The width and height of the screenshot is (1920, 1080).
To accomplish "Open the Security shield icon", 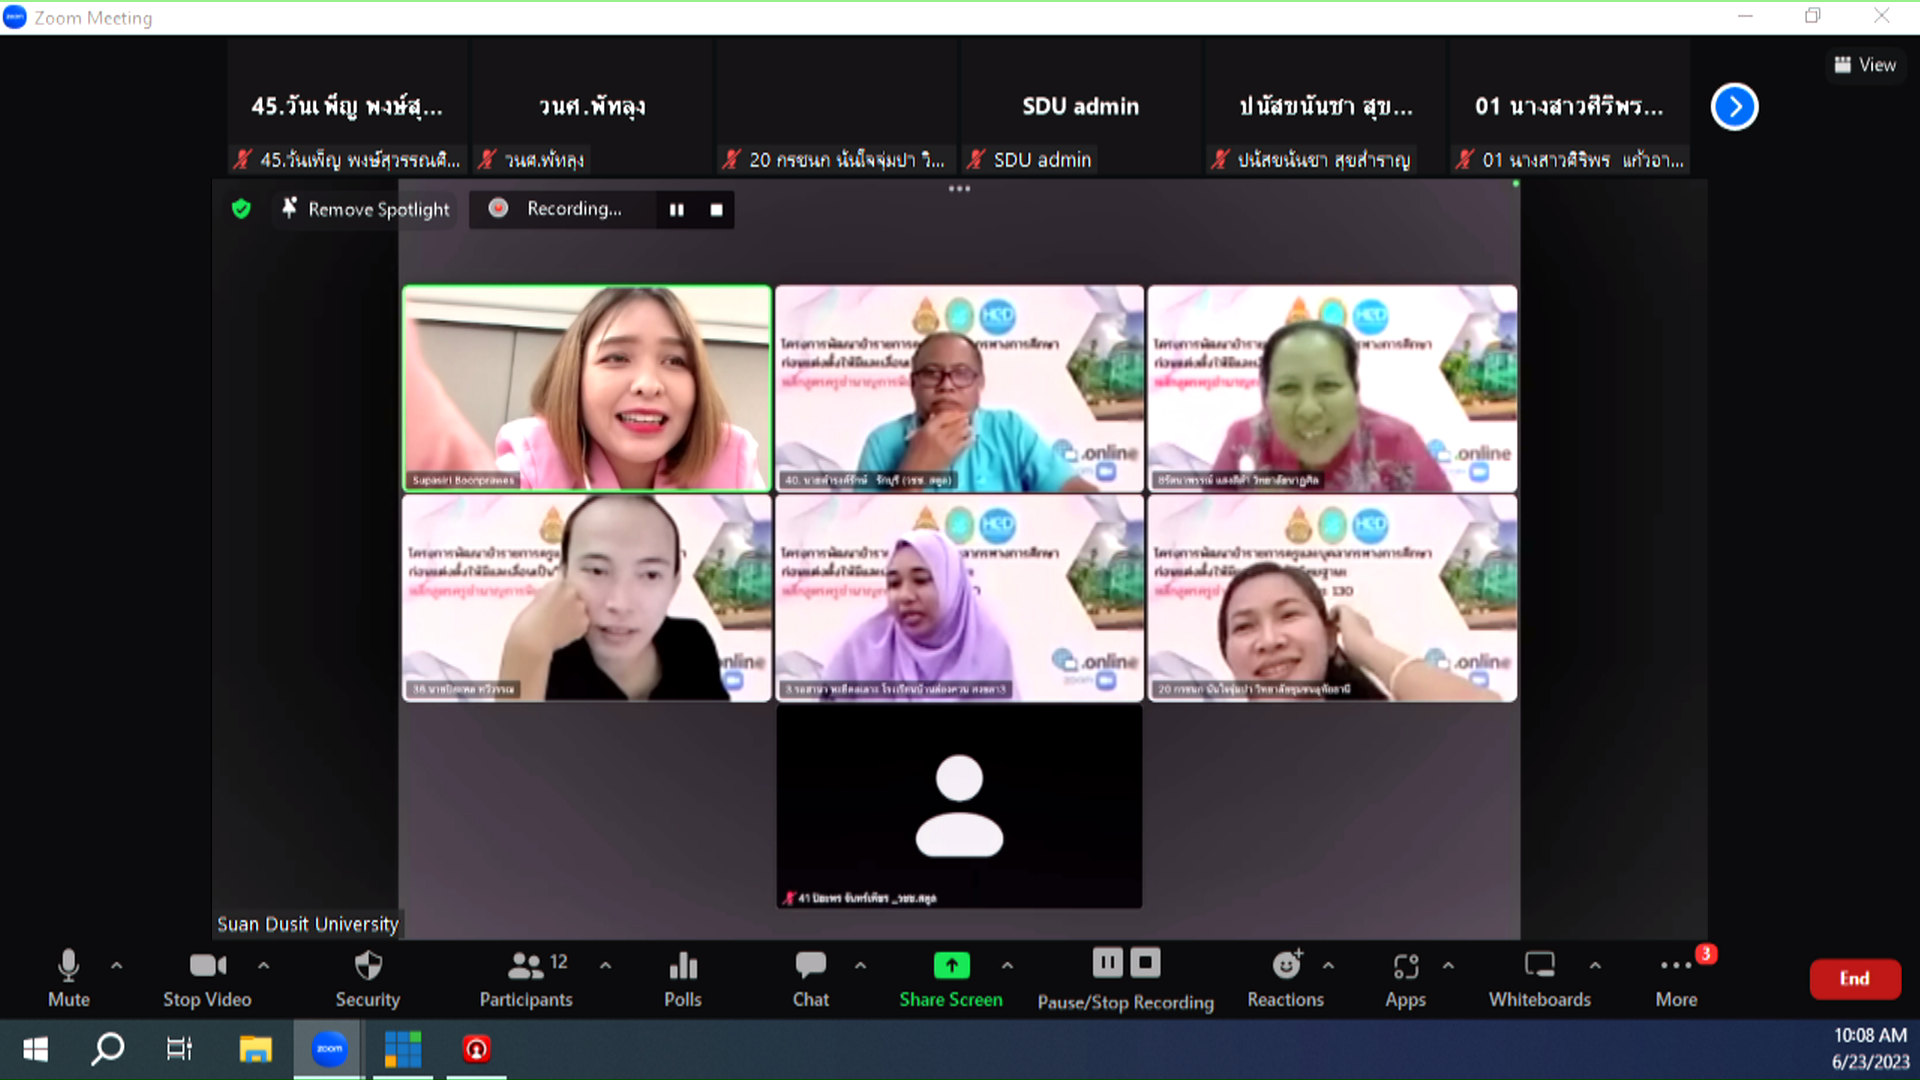I will (x=368, y=966).
